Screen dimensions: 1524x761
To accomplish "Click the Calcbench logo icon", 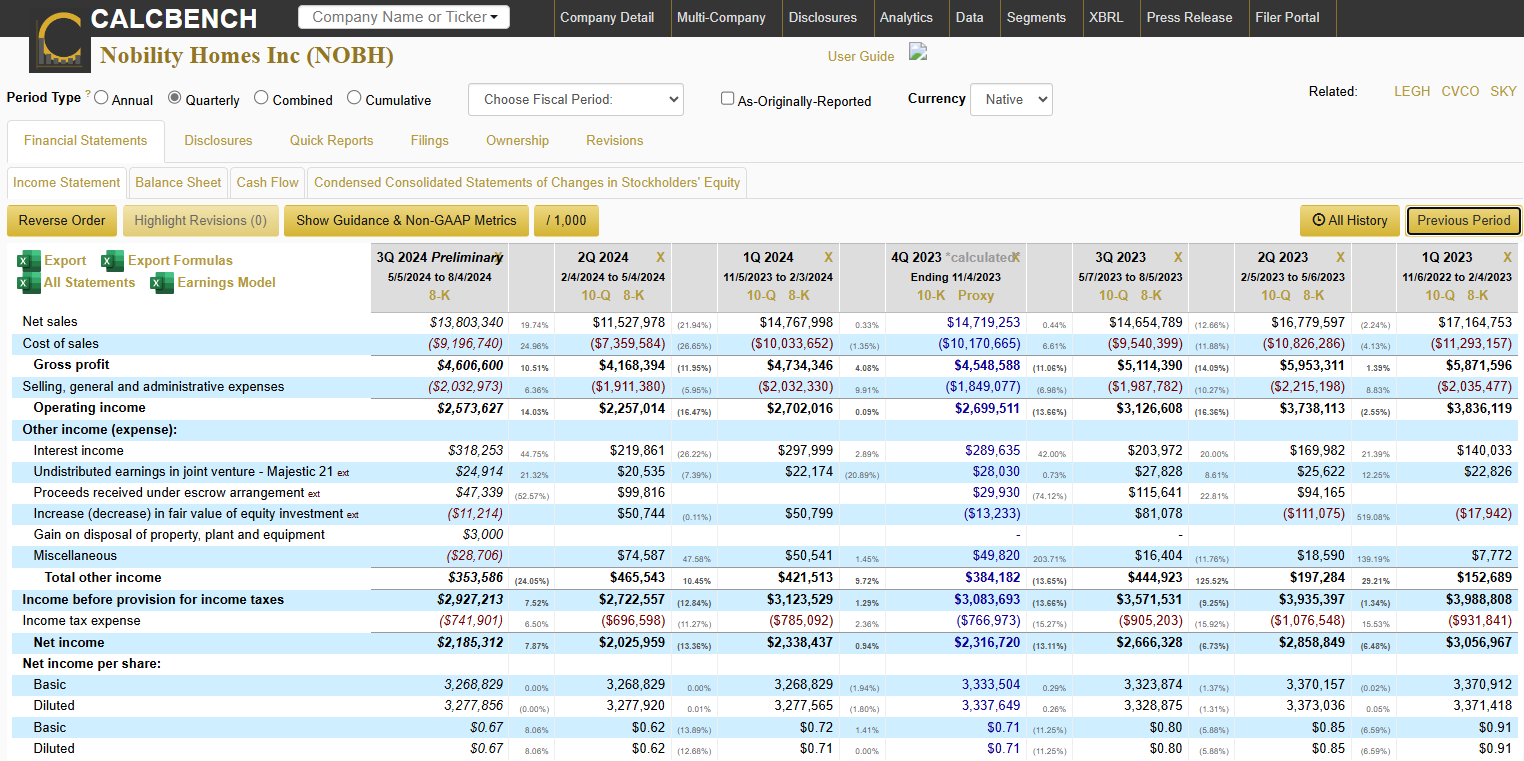I will 59,42.
